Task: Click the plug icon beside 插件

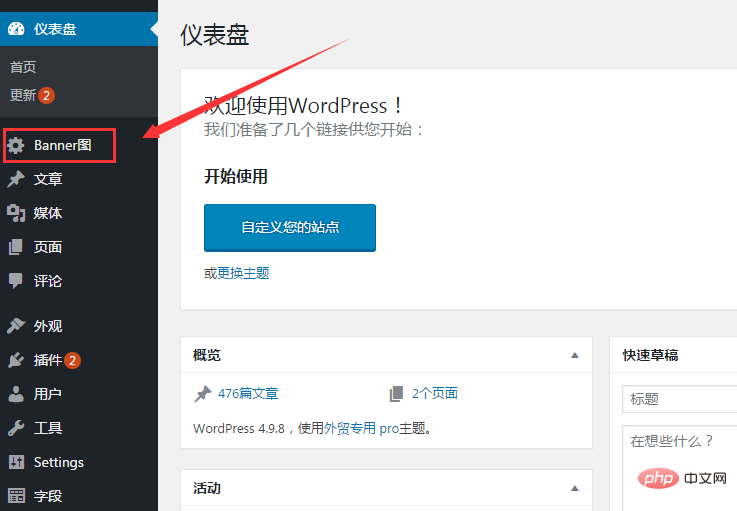Action: click(x=16, y=360)
